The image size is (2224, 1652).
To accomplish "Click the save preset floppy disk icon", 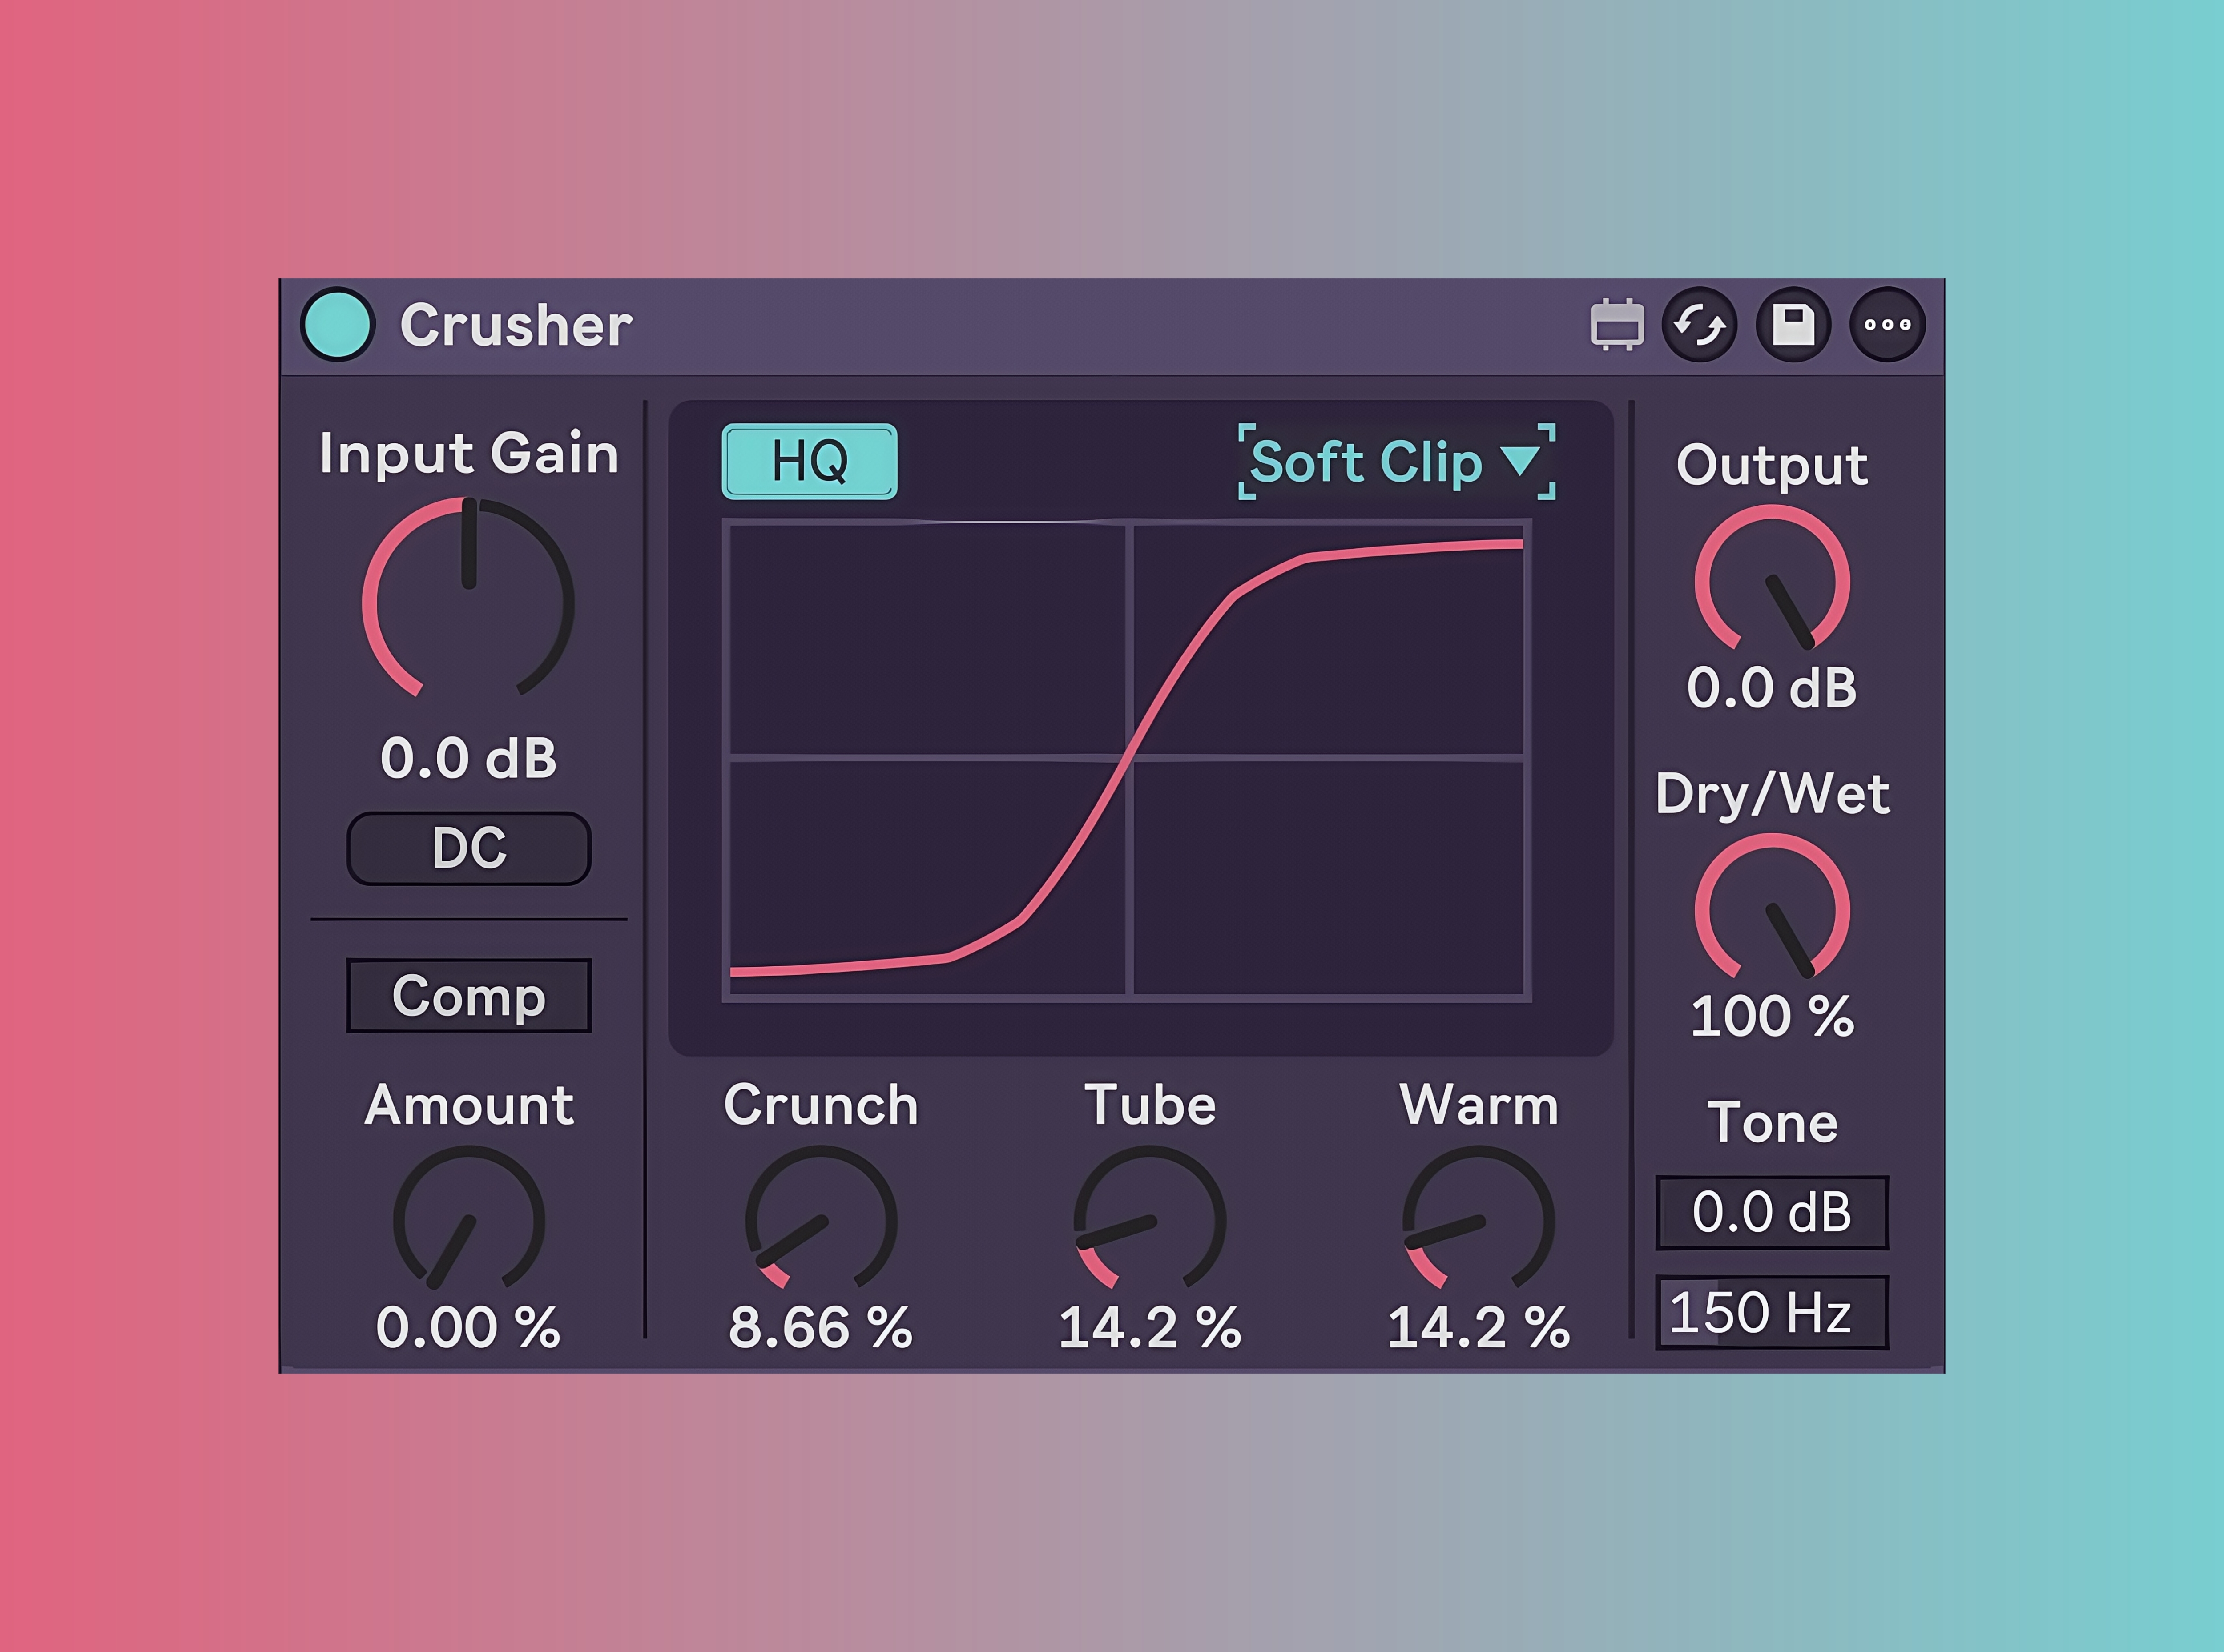I will pyautogui.click(x=1793, y=324).
